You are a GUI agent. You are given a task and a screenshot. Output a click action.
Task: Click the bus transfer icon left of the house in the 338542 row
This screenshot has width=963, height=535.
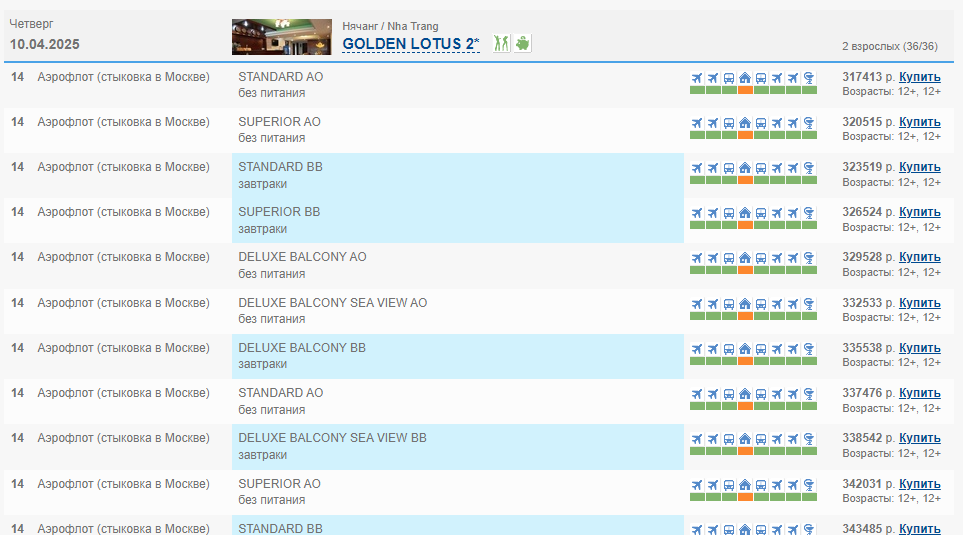(x=729, y=439)
